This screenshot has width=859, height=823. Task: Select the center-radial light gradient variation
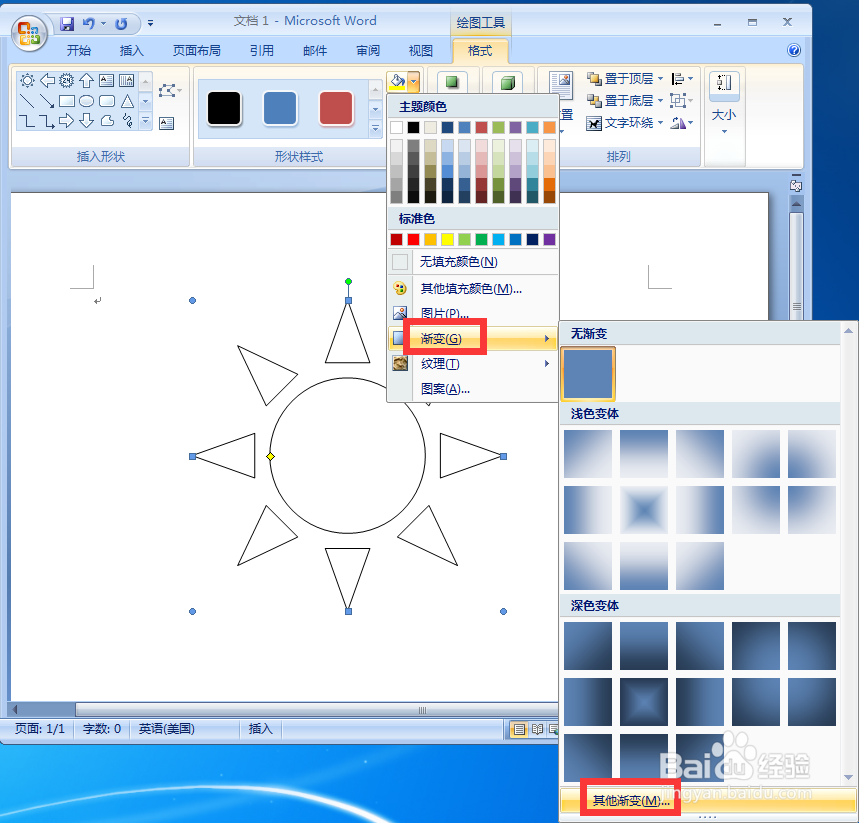tap(644, 510)
